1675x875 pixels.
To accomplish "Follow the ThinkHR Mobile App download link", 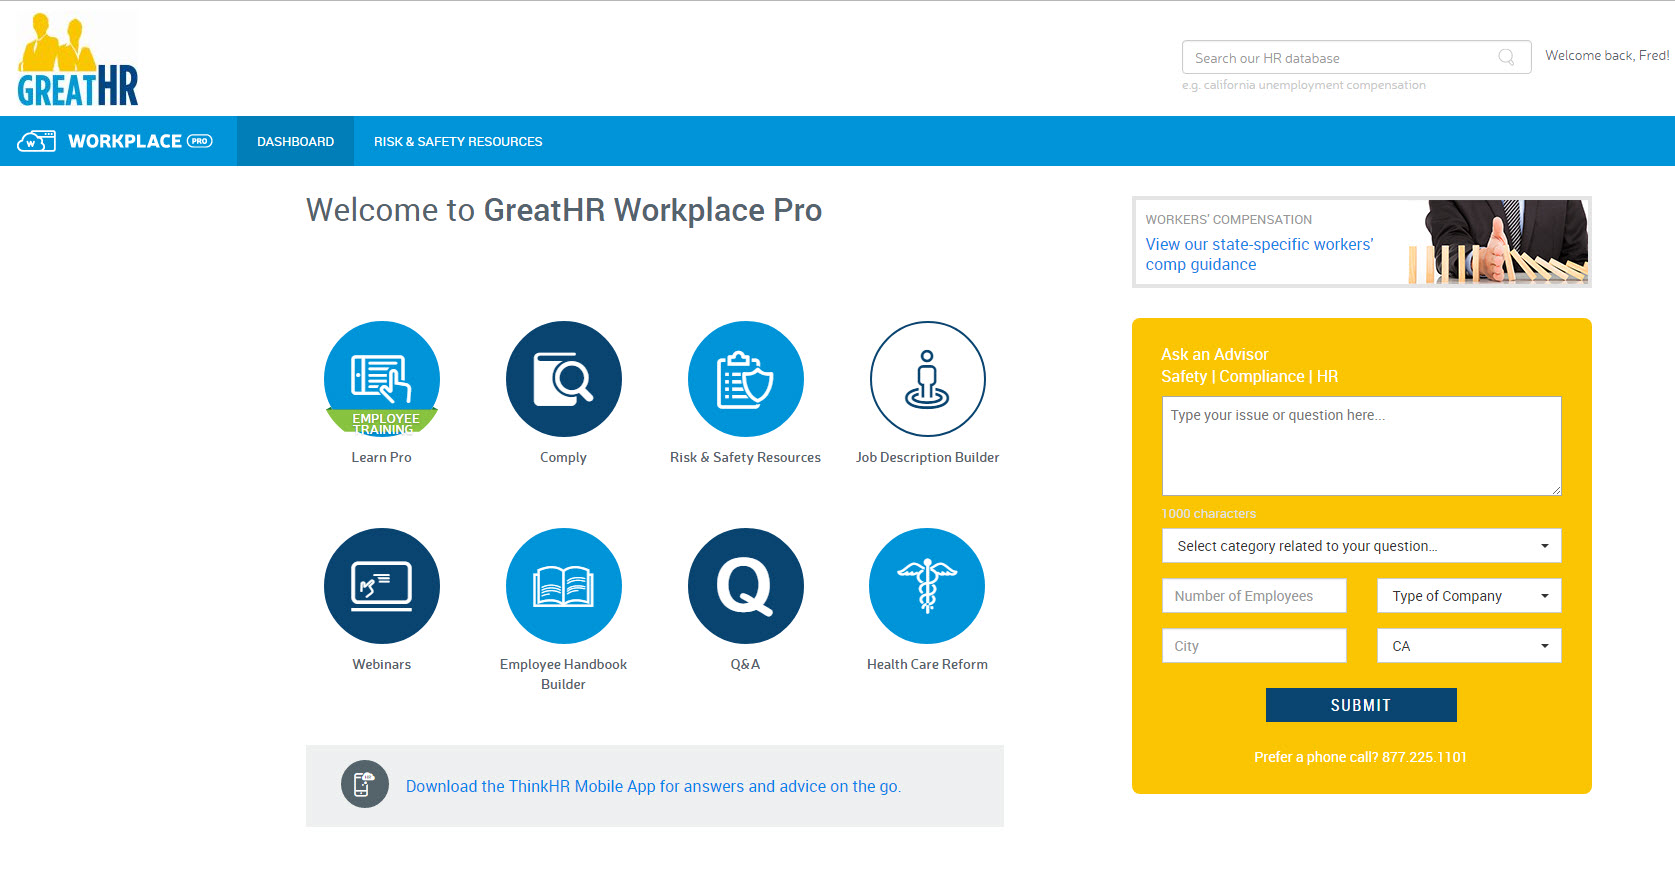I will coord(653,786).
